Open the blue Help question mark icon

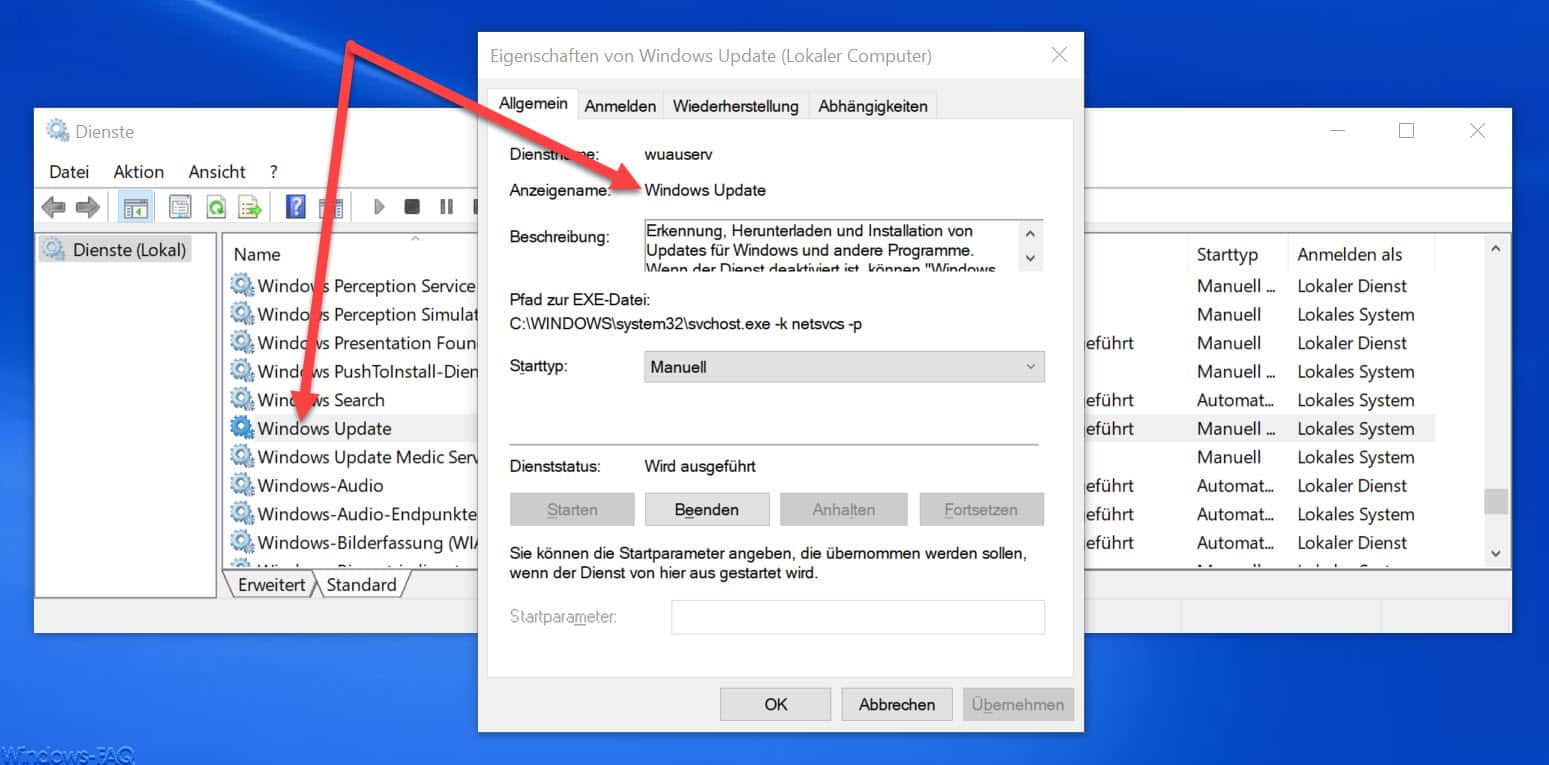296,207
